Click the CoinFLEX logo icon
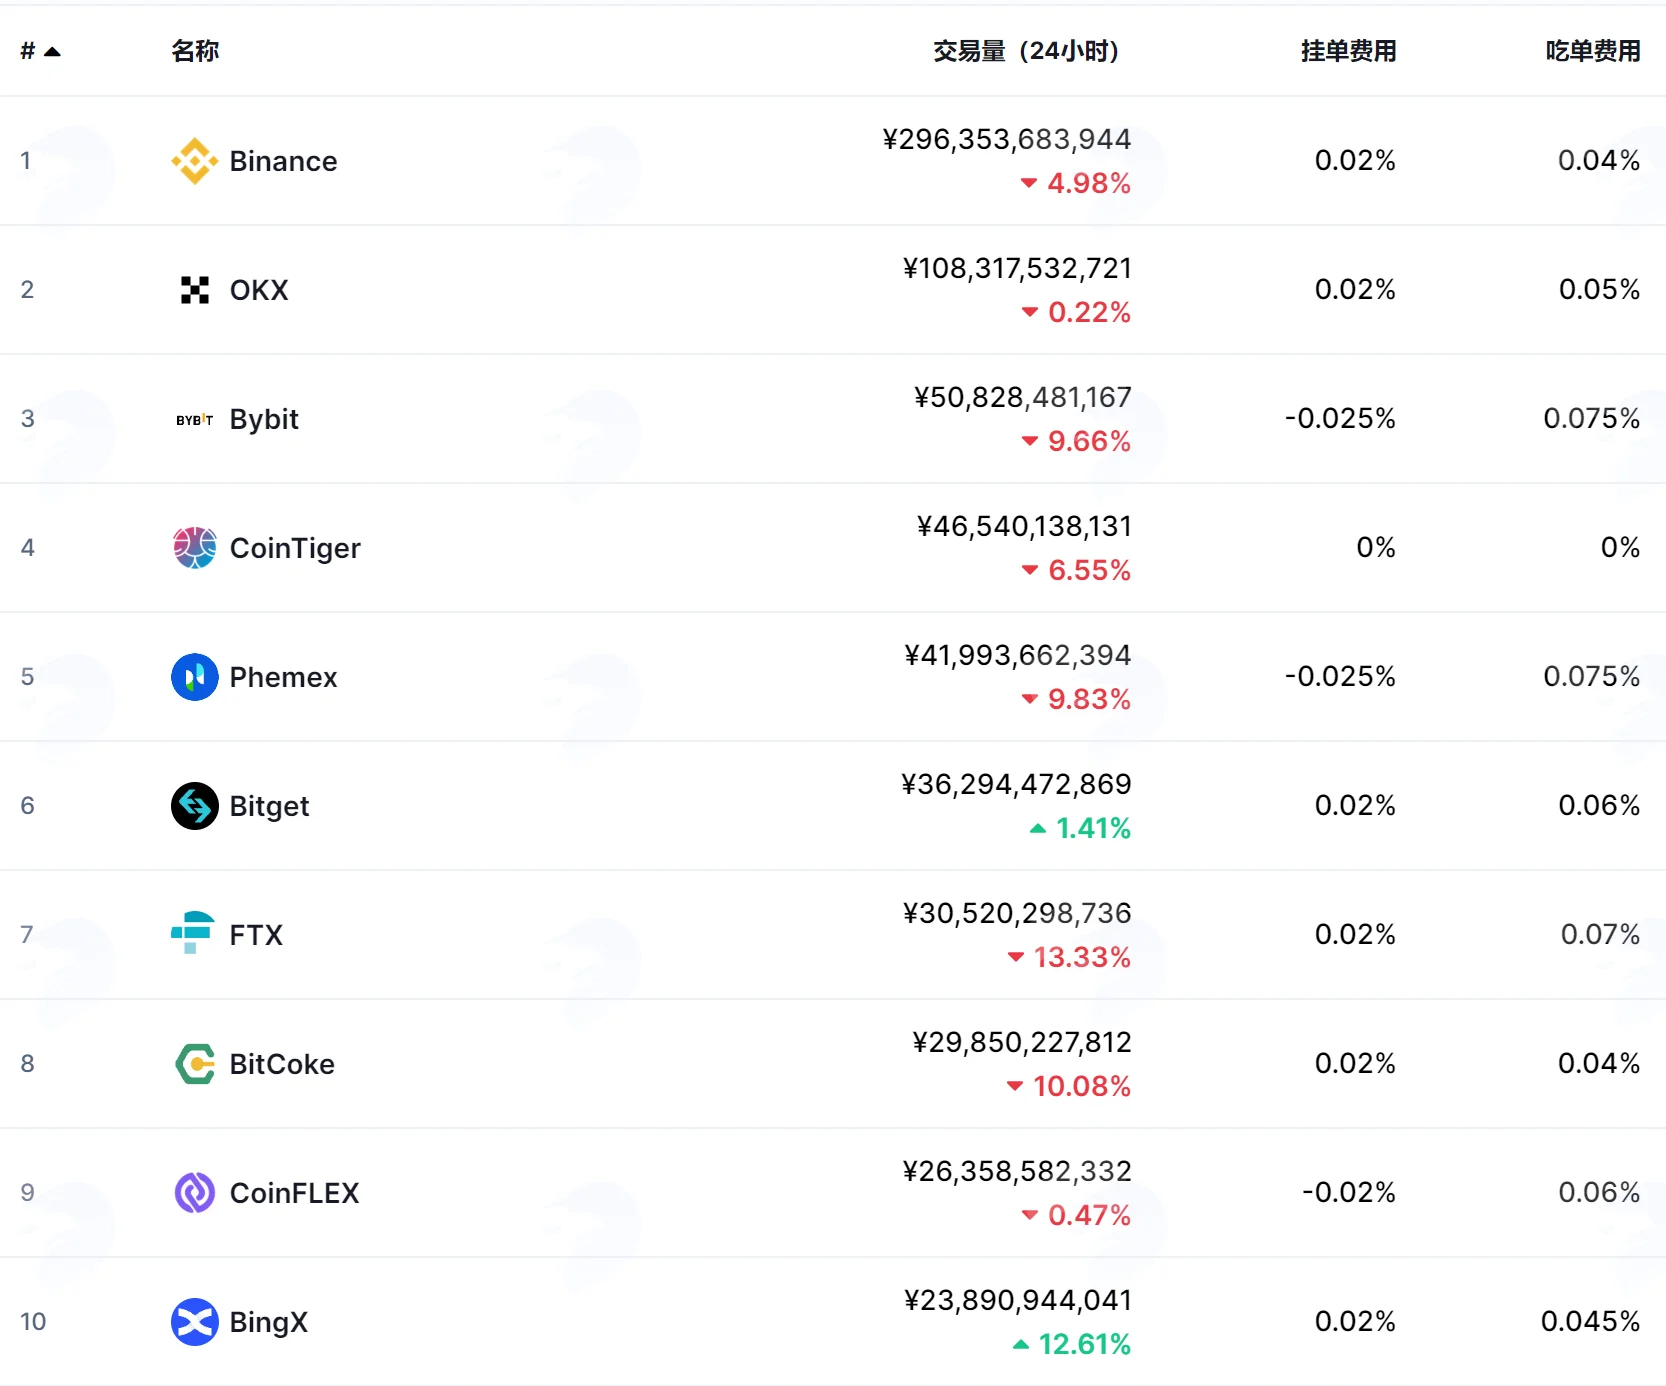The height and width of the screenshot is (1386, 1666). (x=195, y=1193)
